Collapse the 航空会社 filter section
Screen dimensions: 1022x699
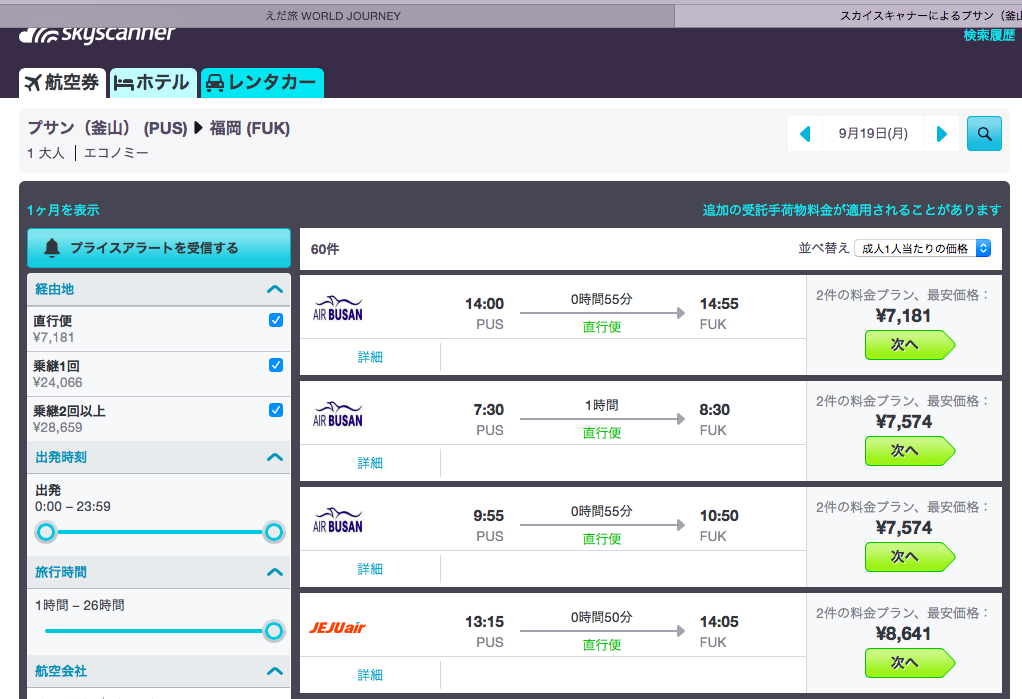158,671
